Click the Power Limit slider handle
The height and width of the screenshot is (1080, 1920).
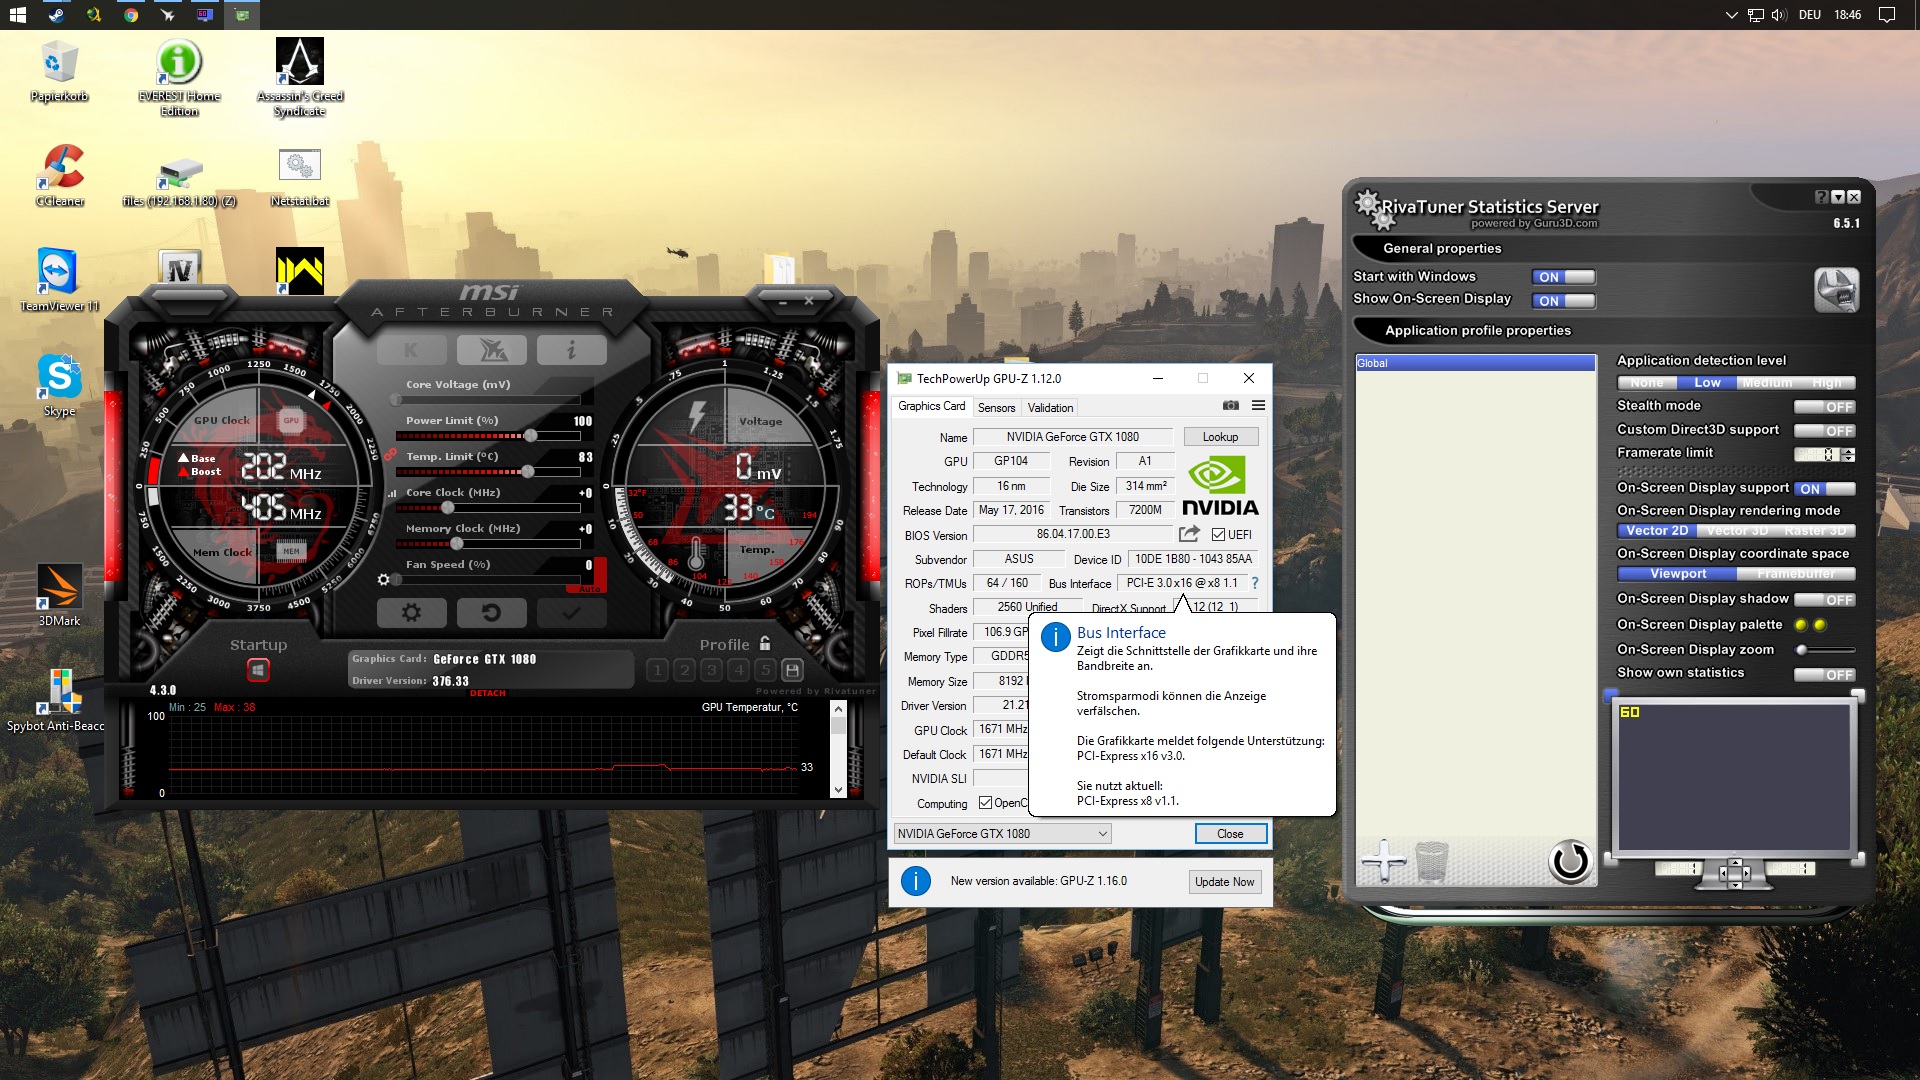point(530,436)
